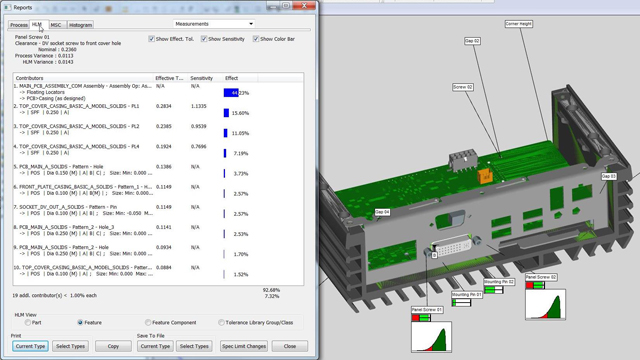The height and width of the screenshot is (360, 640).
Task: Select the Part HLM view radio button
Action: (x=27, y=322)
